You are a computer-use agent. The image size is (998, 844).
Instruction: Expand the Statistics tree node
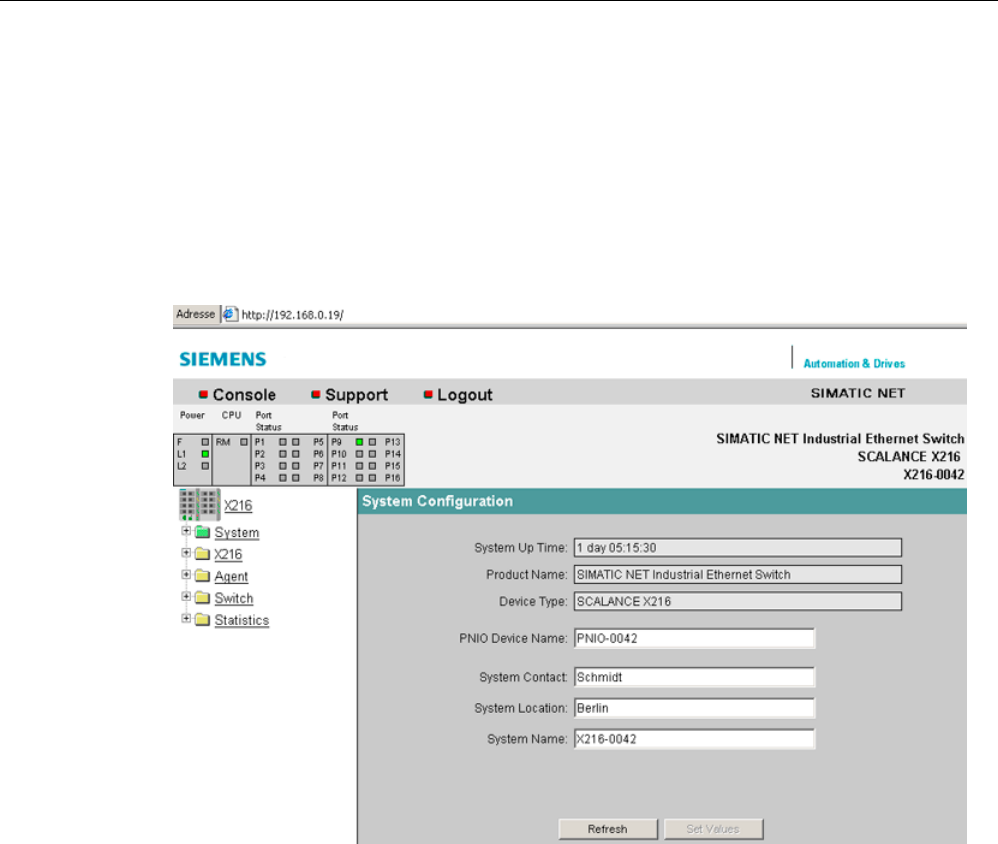tap(186, 618)
